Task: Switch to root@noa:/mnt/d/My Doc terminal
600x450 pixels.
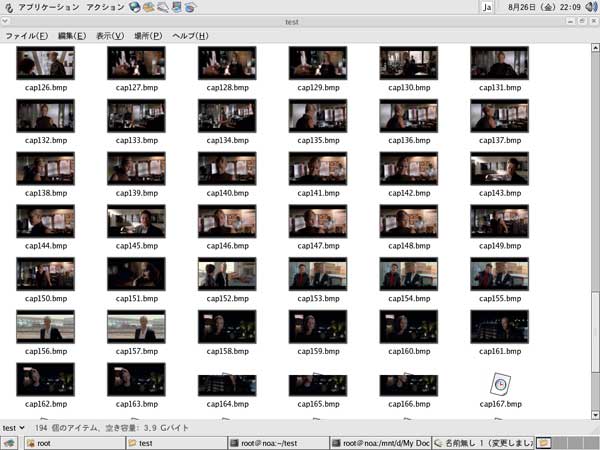Action: [380, 443]
